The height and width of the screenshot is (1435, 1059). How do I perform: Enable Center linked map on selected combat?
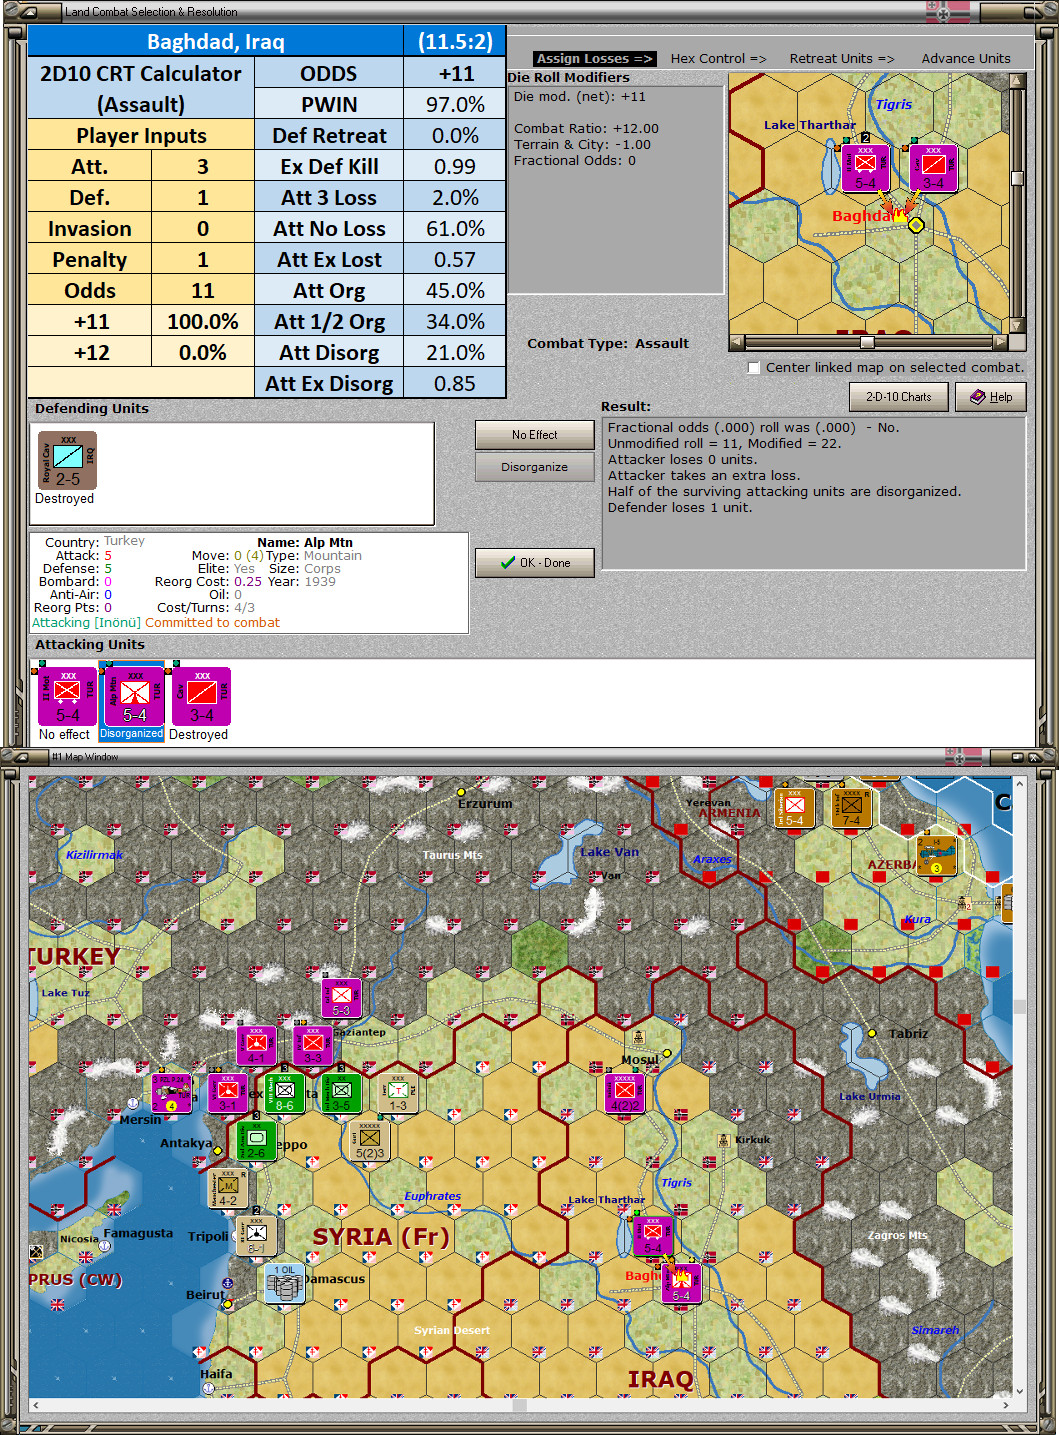[x=754, y=368]
